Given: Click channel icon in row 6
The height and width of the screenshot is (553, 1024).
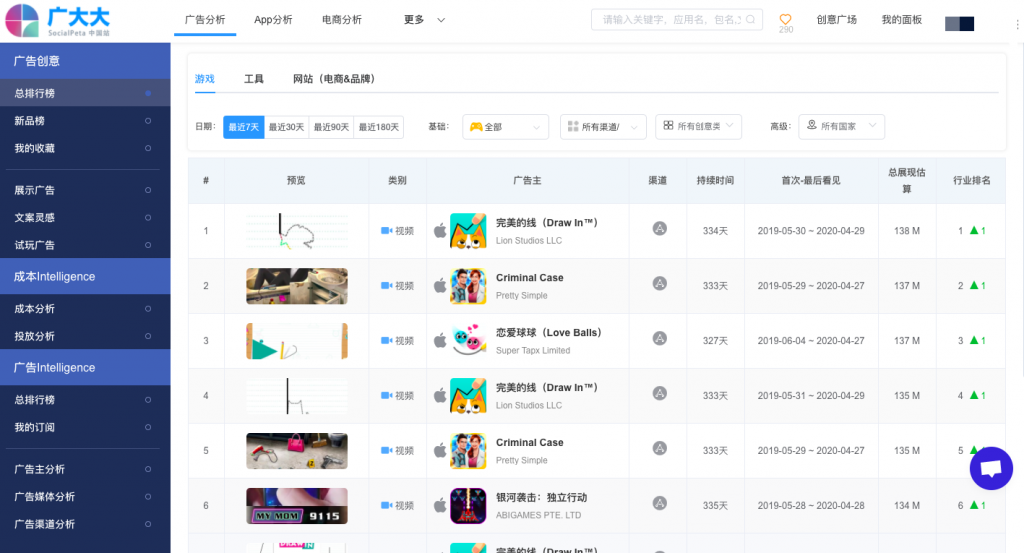Looking at the screenshot, I should pos(660,503).
